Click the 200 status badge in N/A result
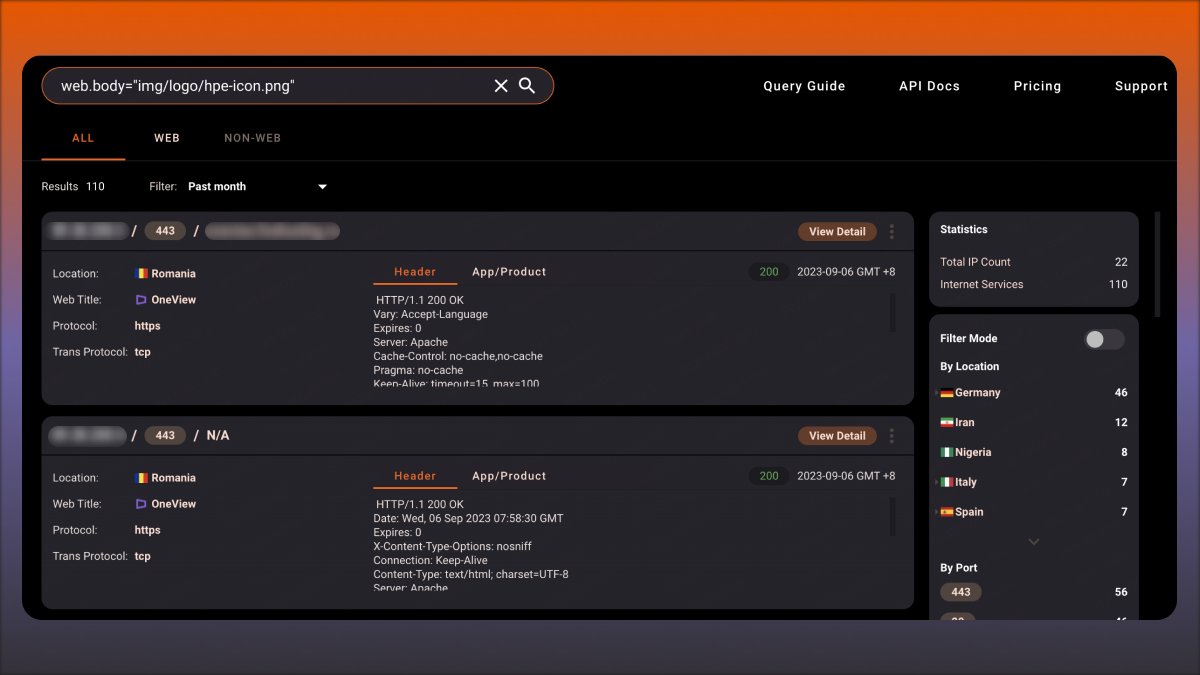The height and width of the screenshot is (675, 1200). pos(768,476)
